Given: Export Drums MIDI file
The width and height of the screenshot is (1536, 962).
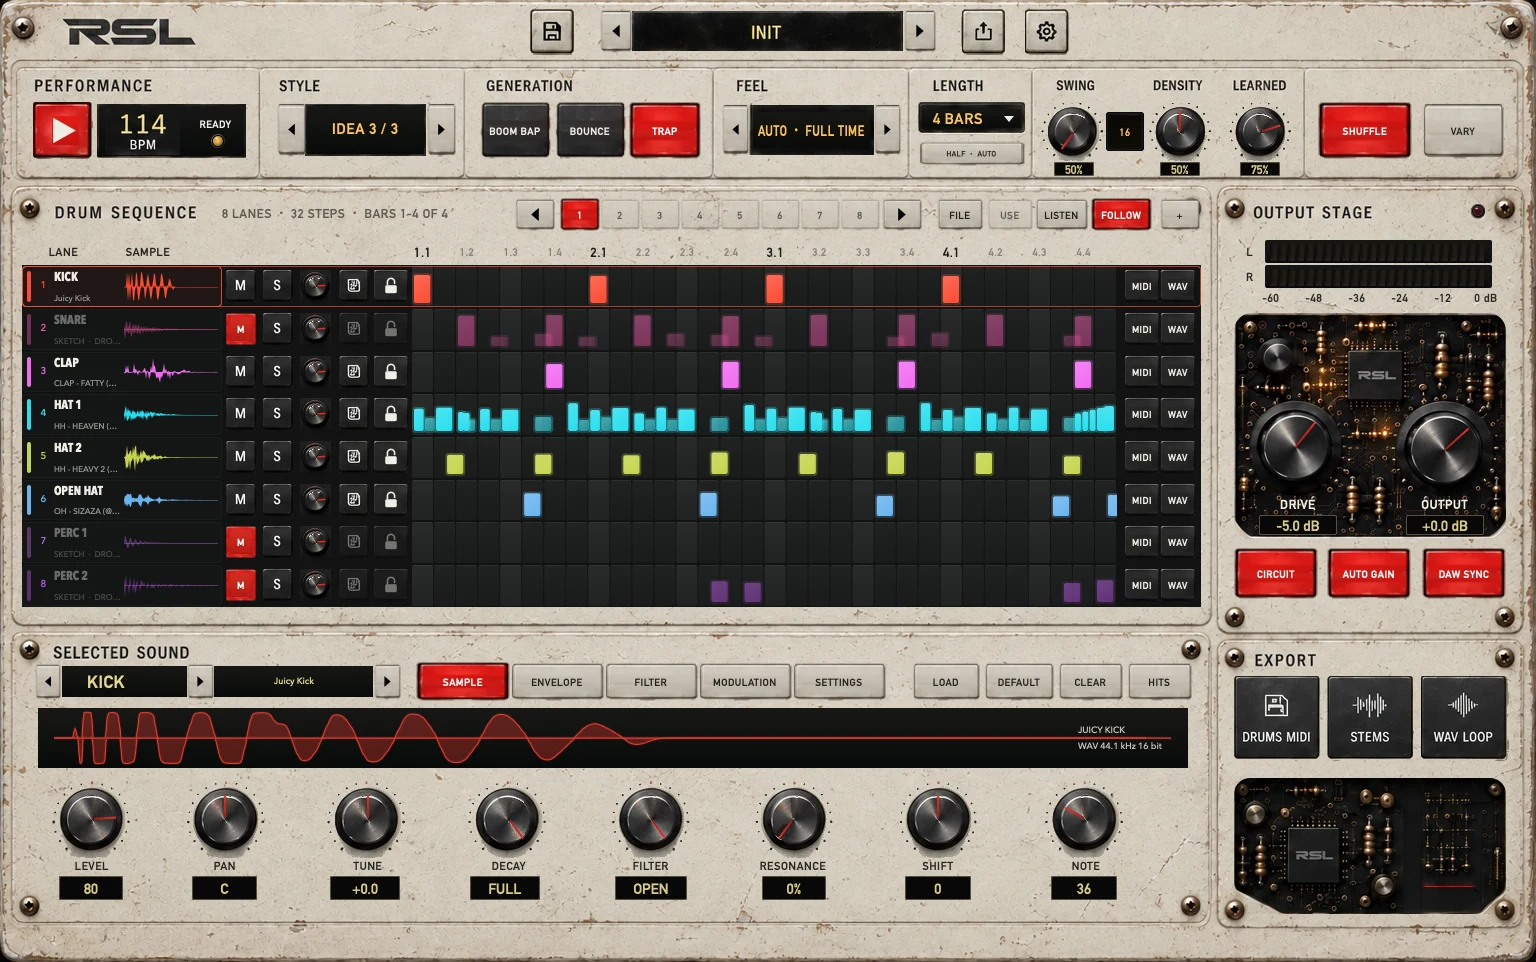Looking at the screenshot, I should [x=1276, y=717].
